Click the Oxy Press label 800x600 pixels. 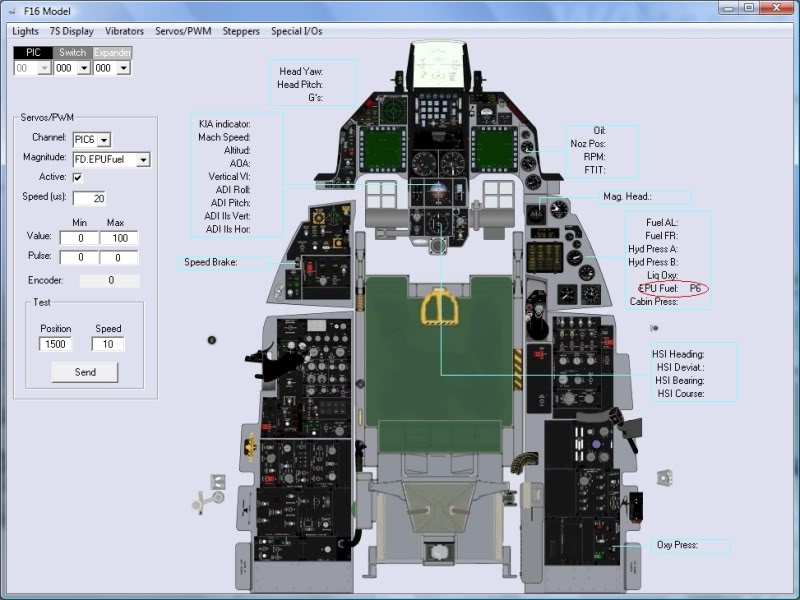click(x=677, y=545)
